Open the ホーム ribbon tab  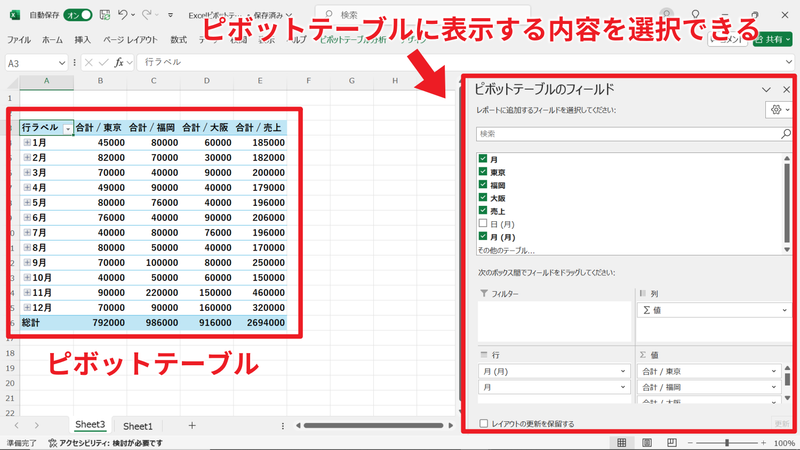click(x=52, y=40)
